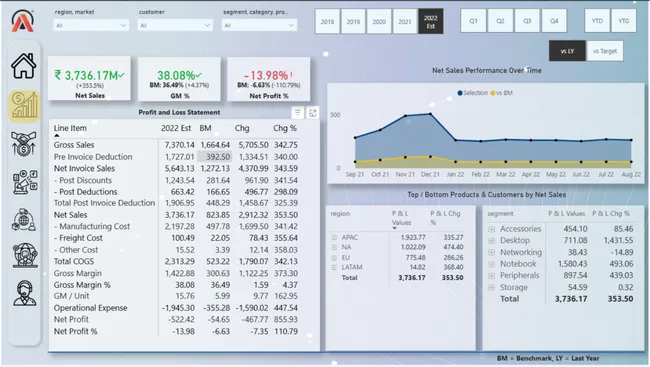Sort by the BM column header

point(205,128)
